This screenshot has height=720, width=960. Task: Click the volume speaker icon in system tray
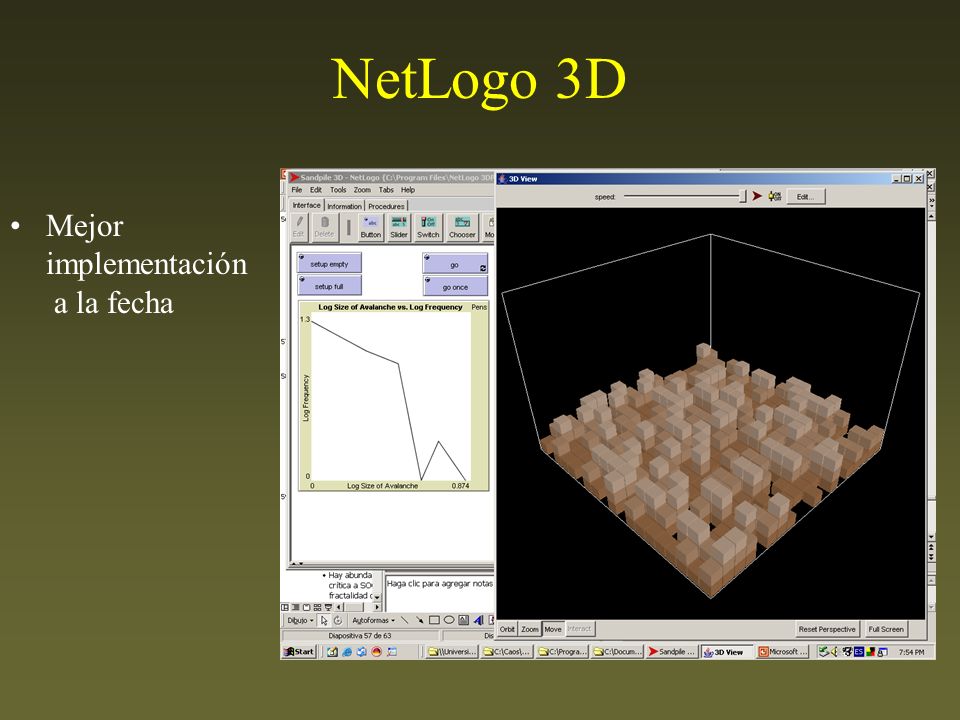coord(833,652)
